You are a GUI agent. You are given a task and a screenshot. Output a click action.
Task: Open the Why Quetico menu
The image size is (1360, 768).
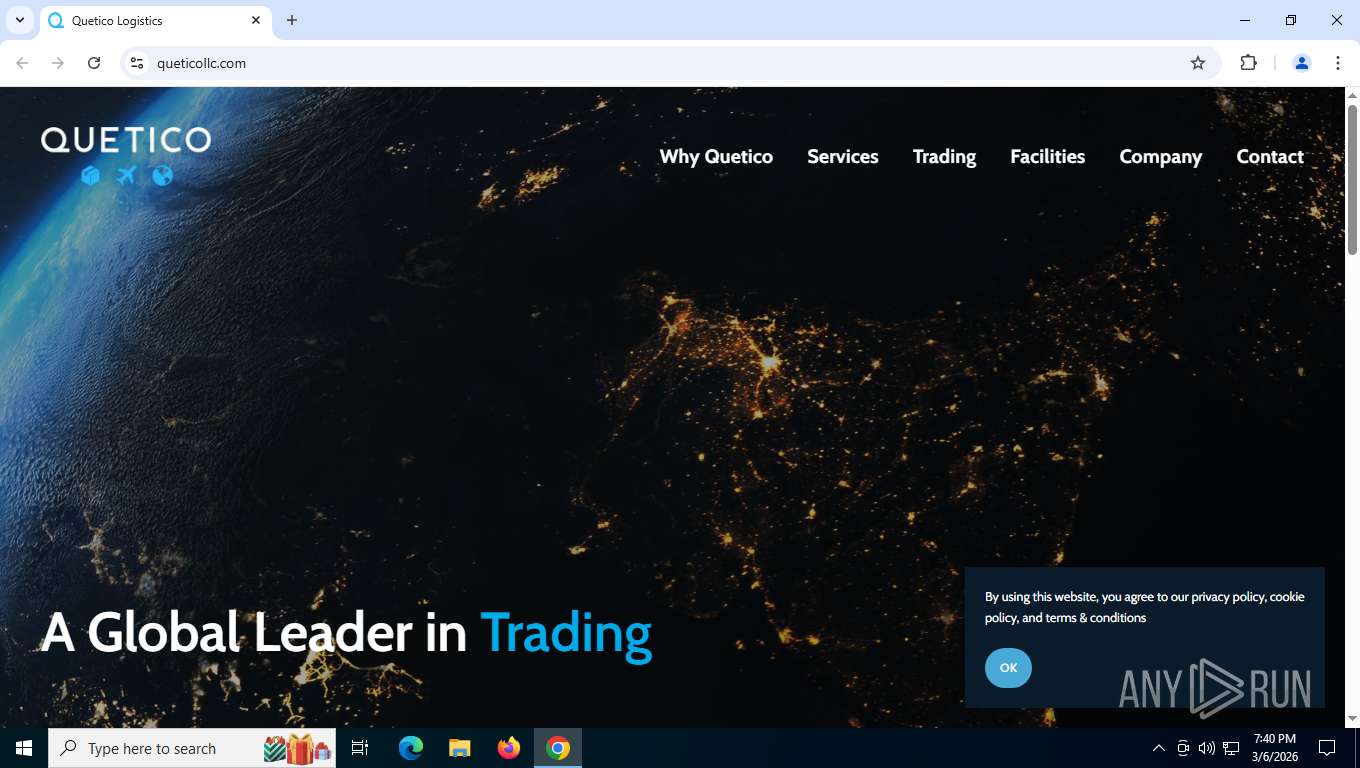click(716, 156)
